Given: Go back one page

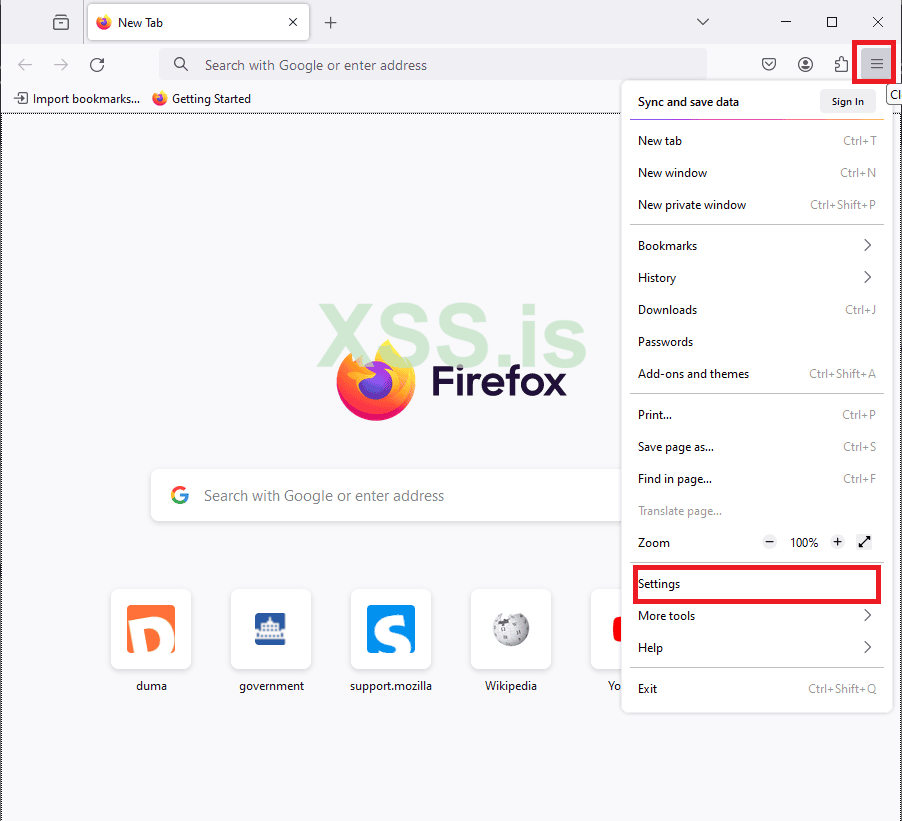Looking at the screenshot, I should click(x=25, y=64).
